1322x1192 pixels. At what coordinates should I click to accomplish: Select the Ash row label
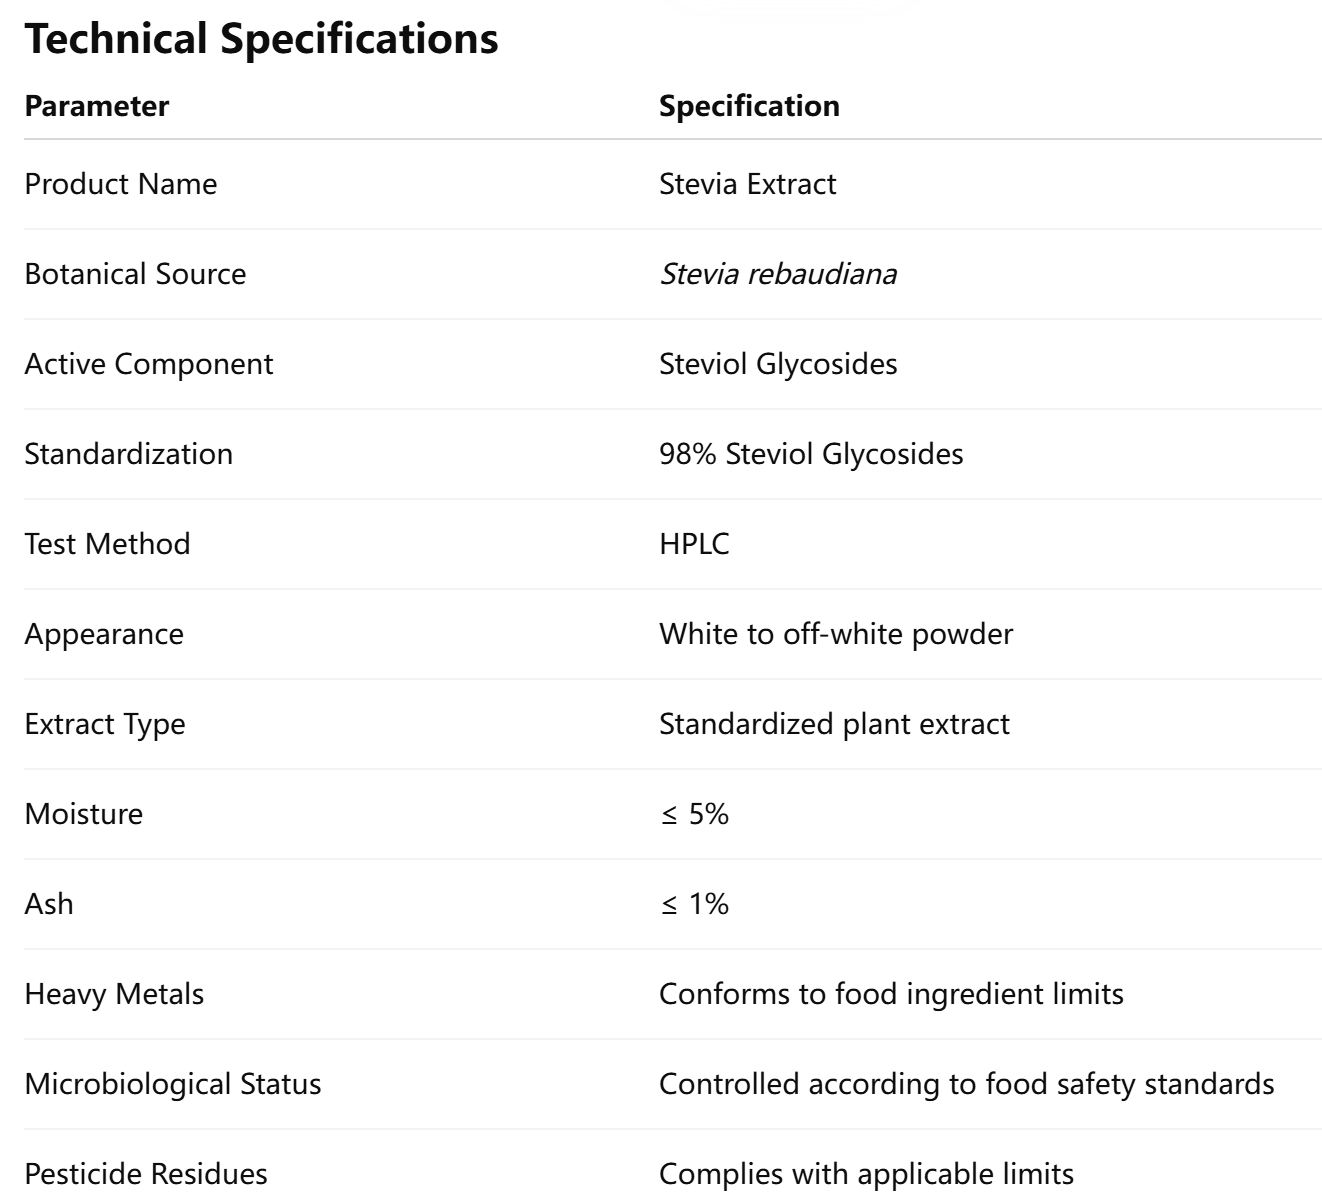point(49,904)
